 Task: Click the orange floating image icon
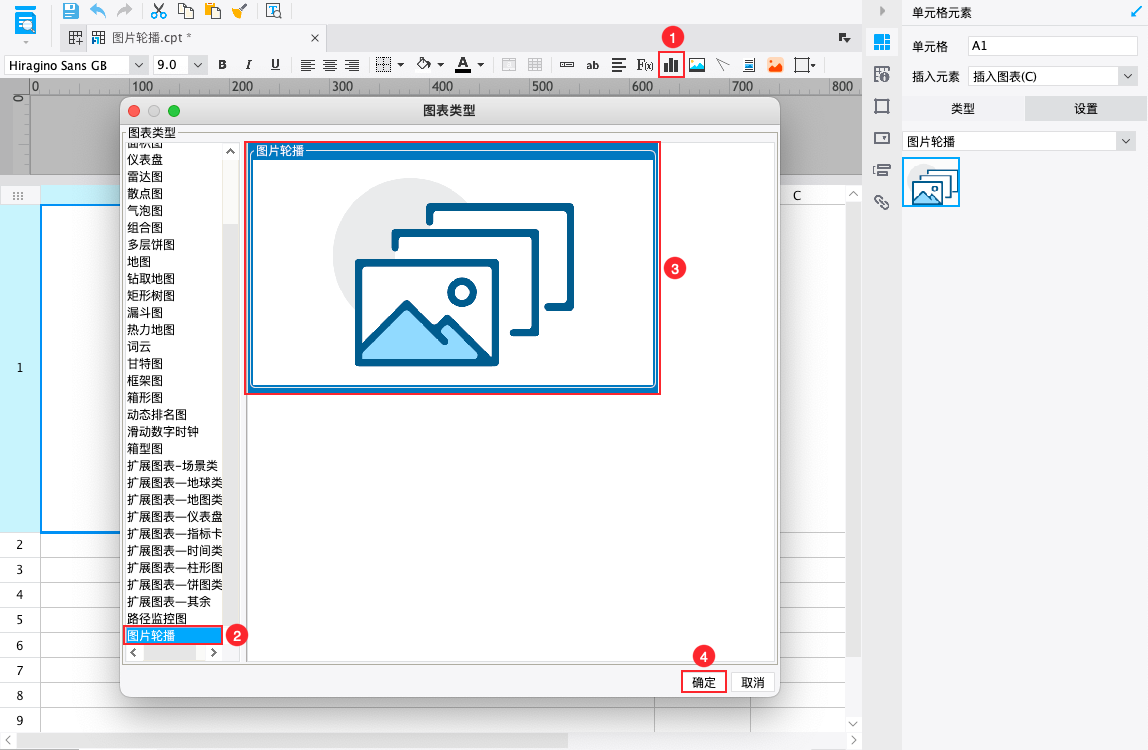(x=775, y=65)
